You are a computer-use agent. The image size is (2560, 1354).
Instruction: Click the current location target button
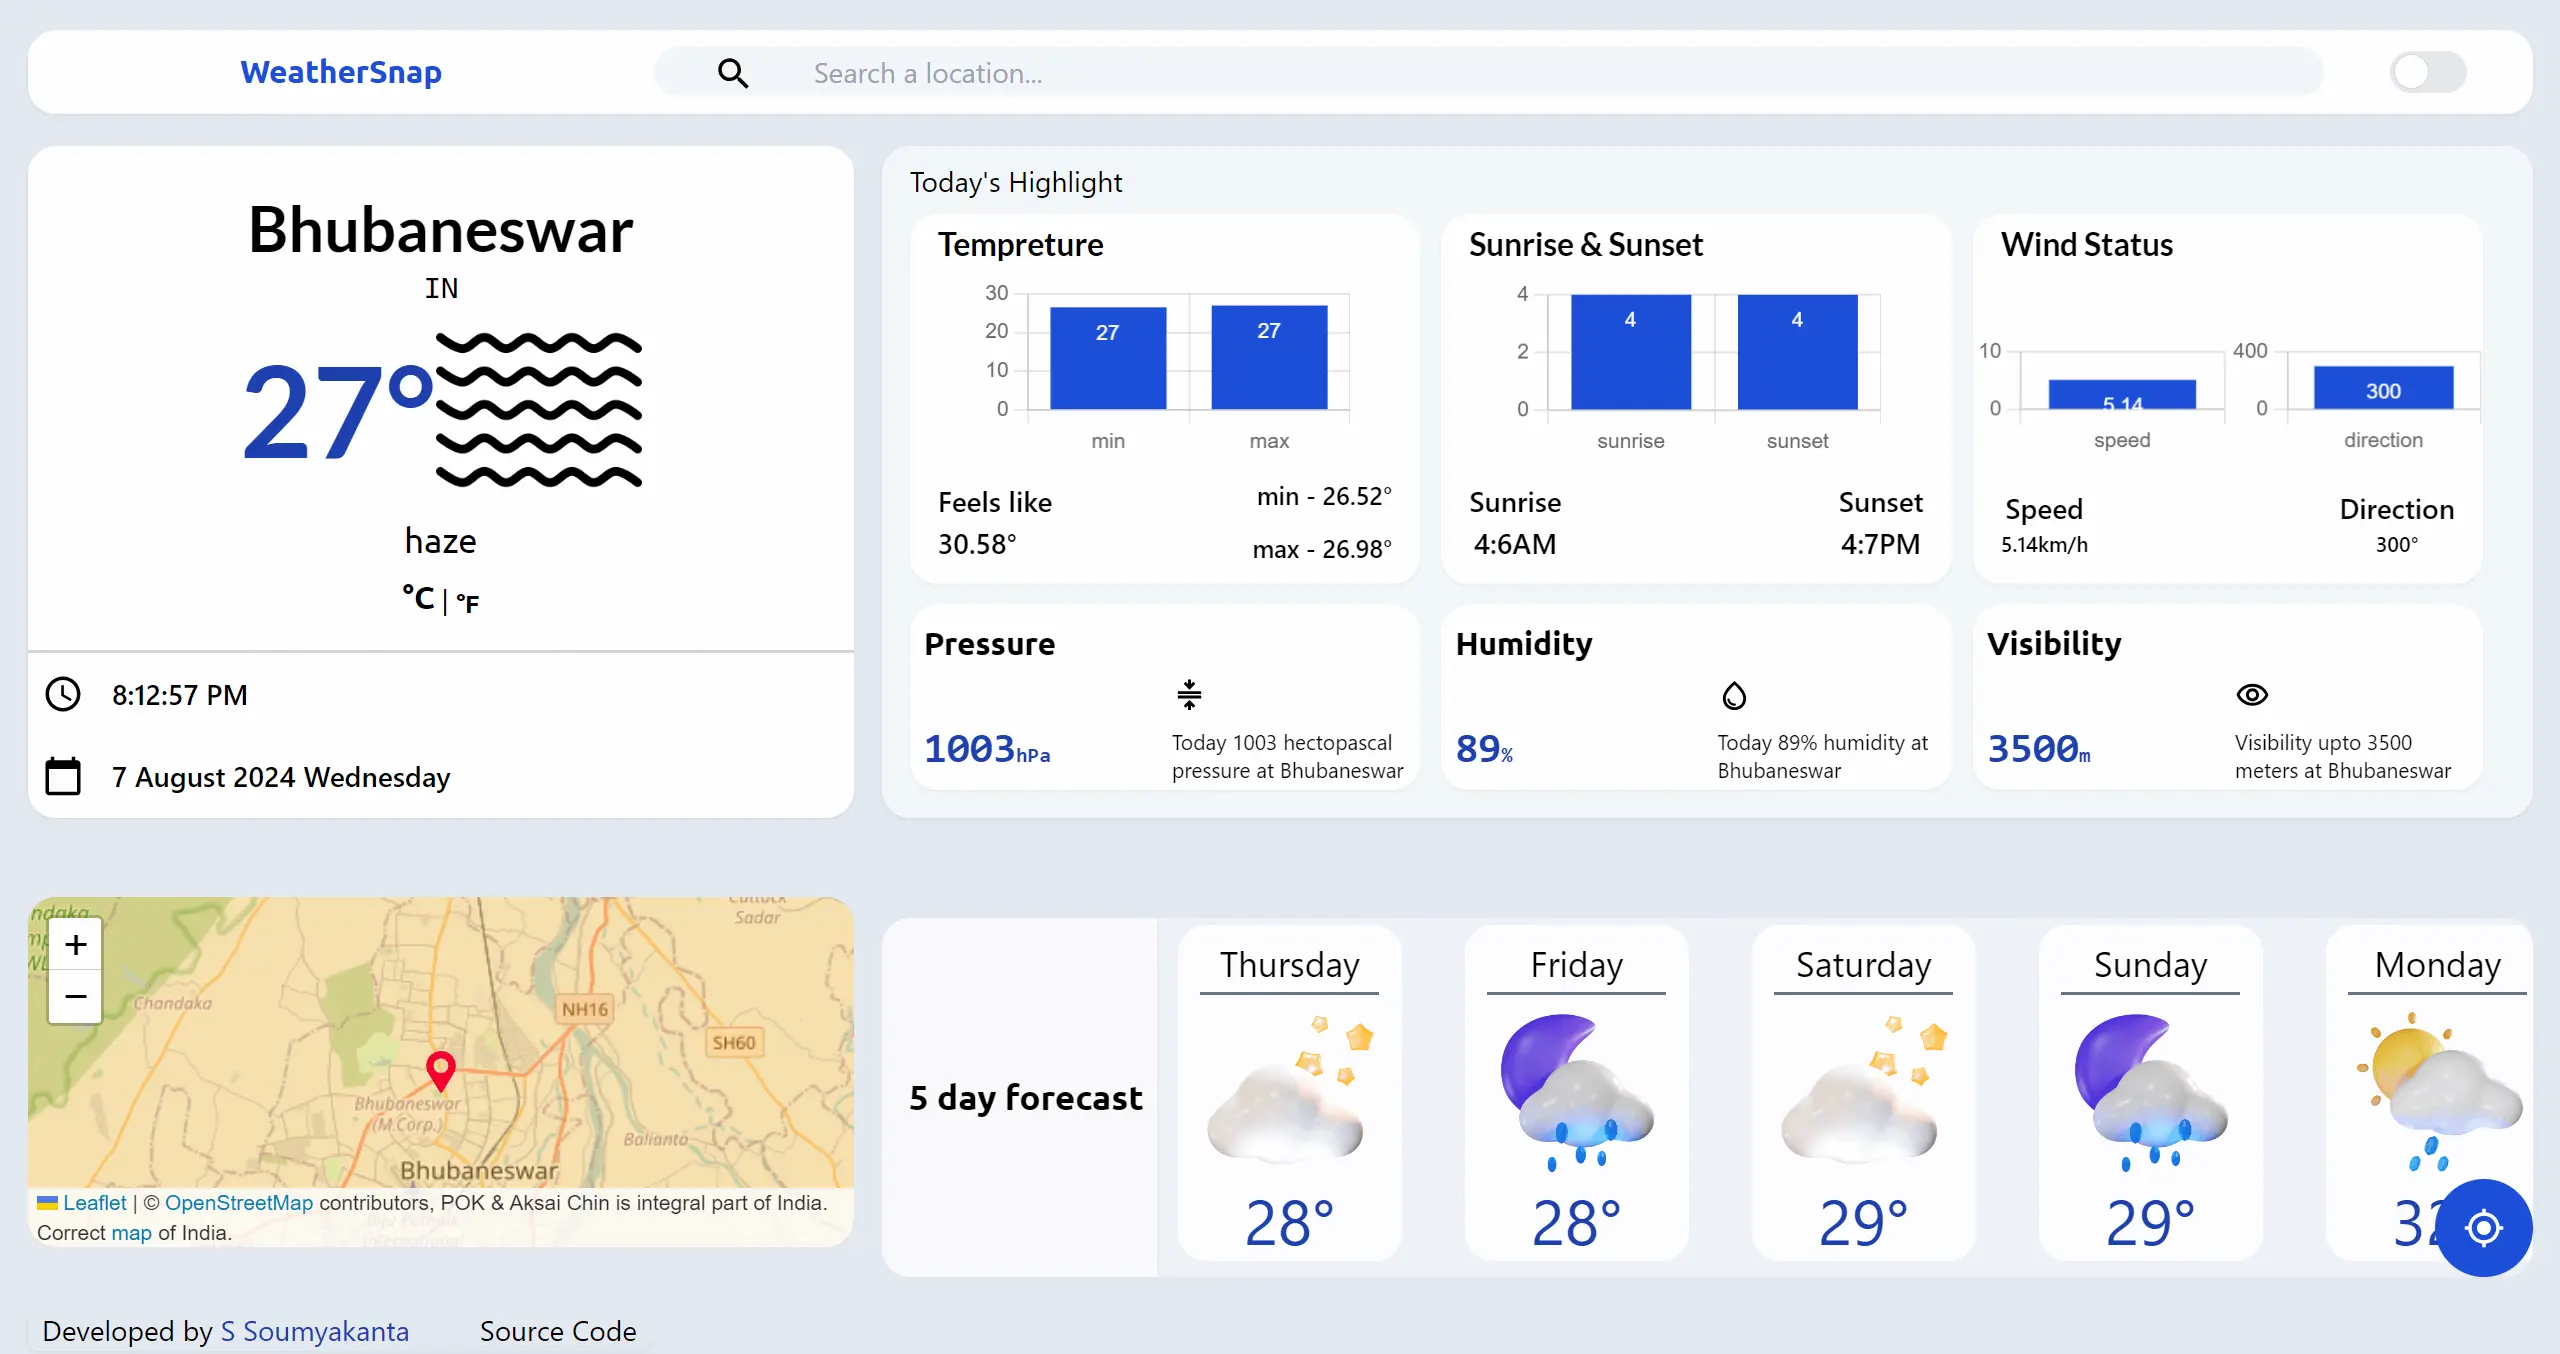click(x=2484, y=1227)
